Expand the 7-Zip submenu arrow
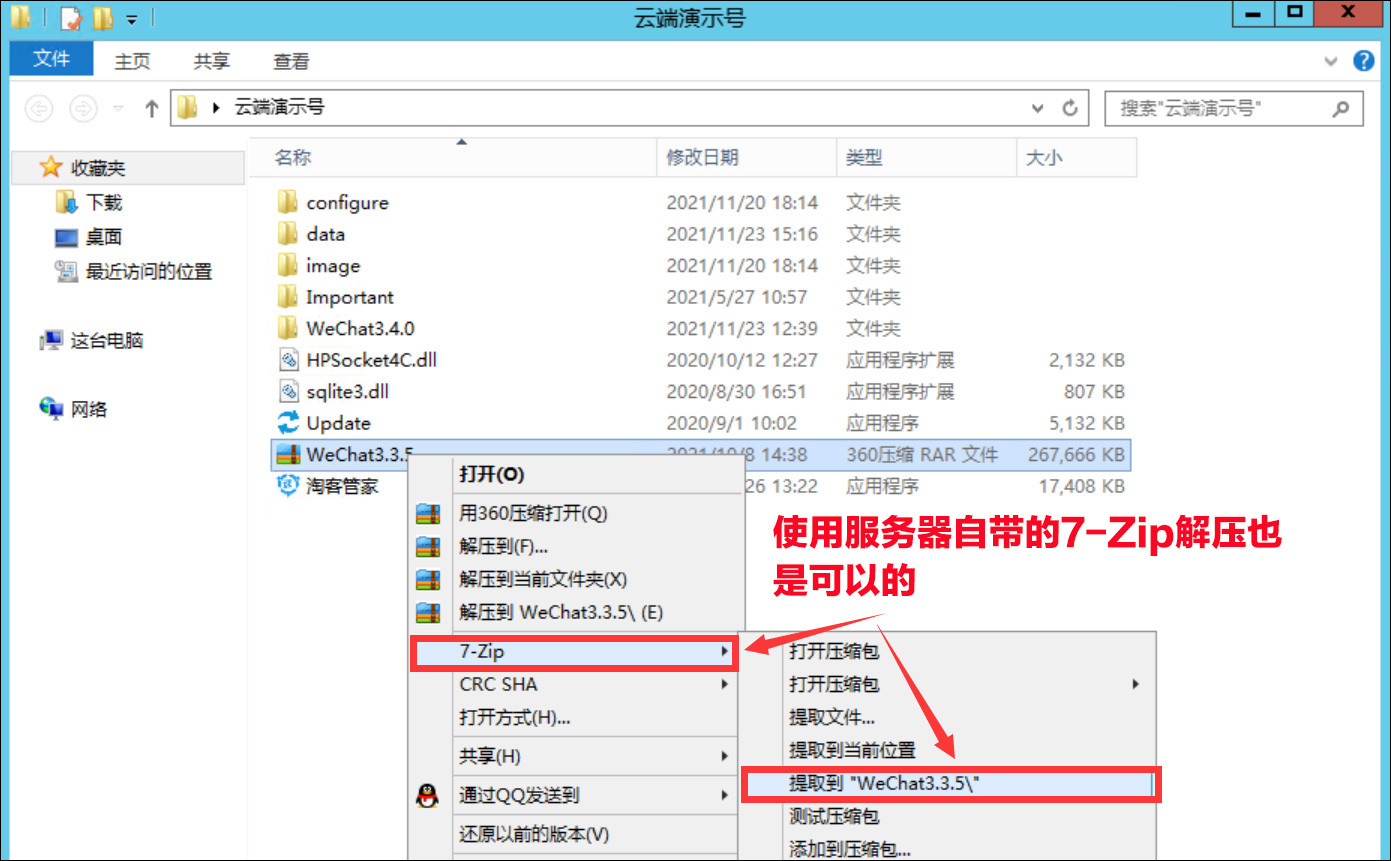The height and width of the screenshot is (861, 1391). point(724,652)
